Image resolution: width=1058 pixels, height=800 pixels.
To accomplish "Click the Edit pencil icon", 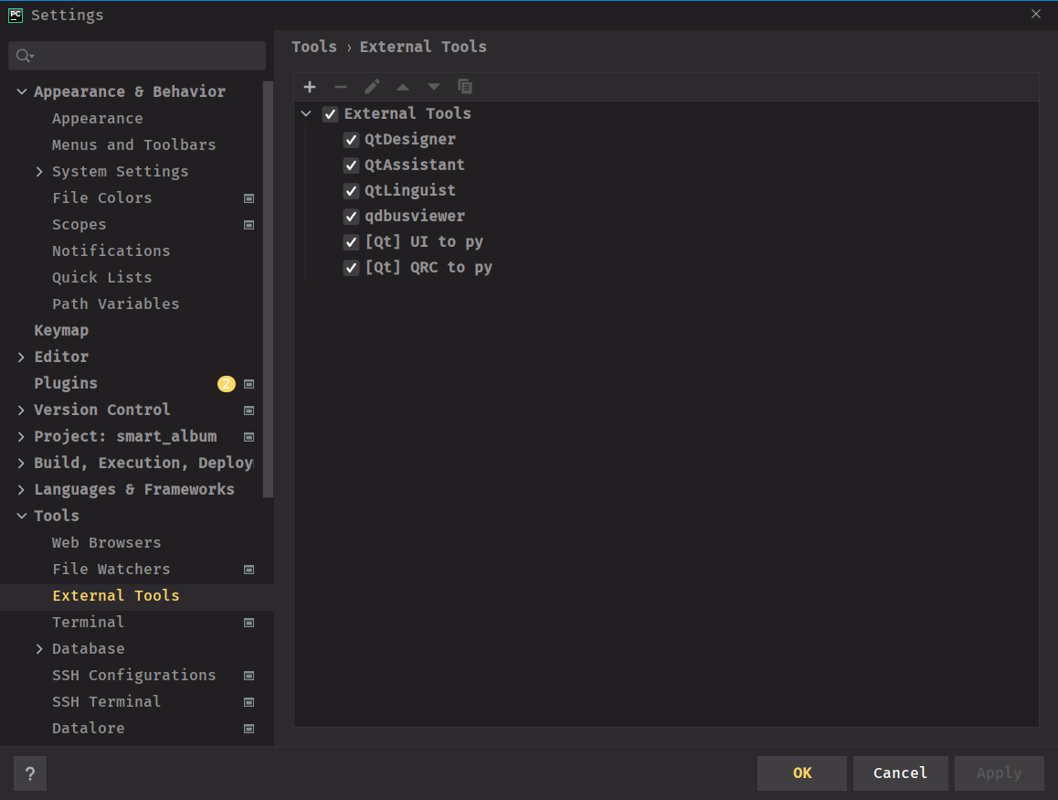I will point(372,87).
